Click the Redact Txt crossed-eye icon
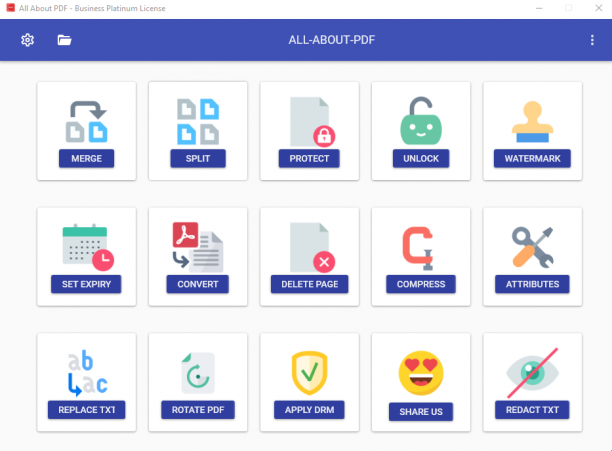The width and height of the screenshot is (612, 451). coord(532,373)
